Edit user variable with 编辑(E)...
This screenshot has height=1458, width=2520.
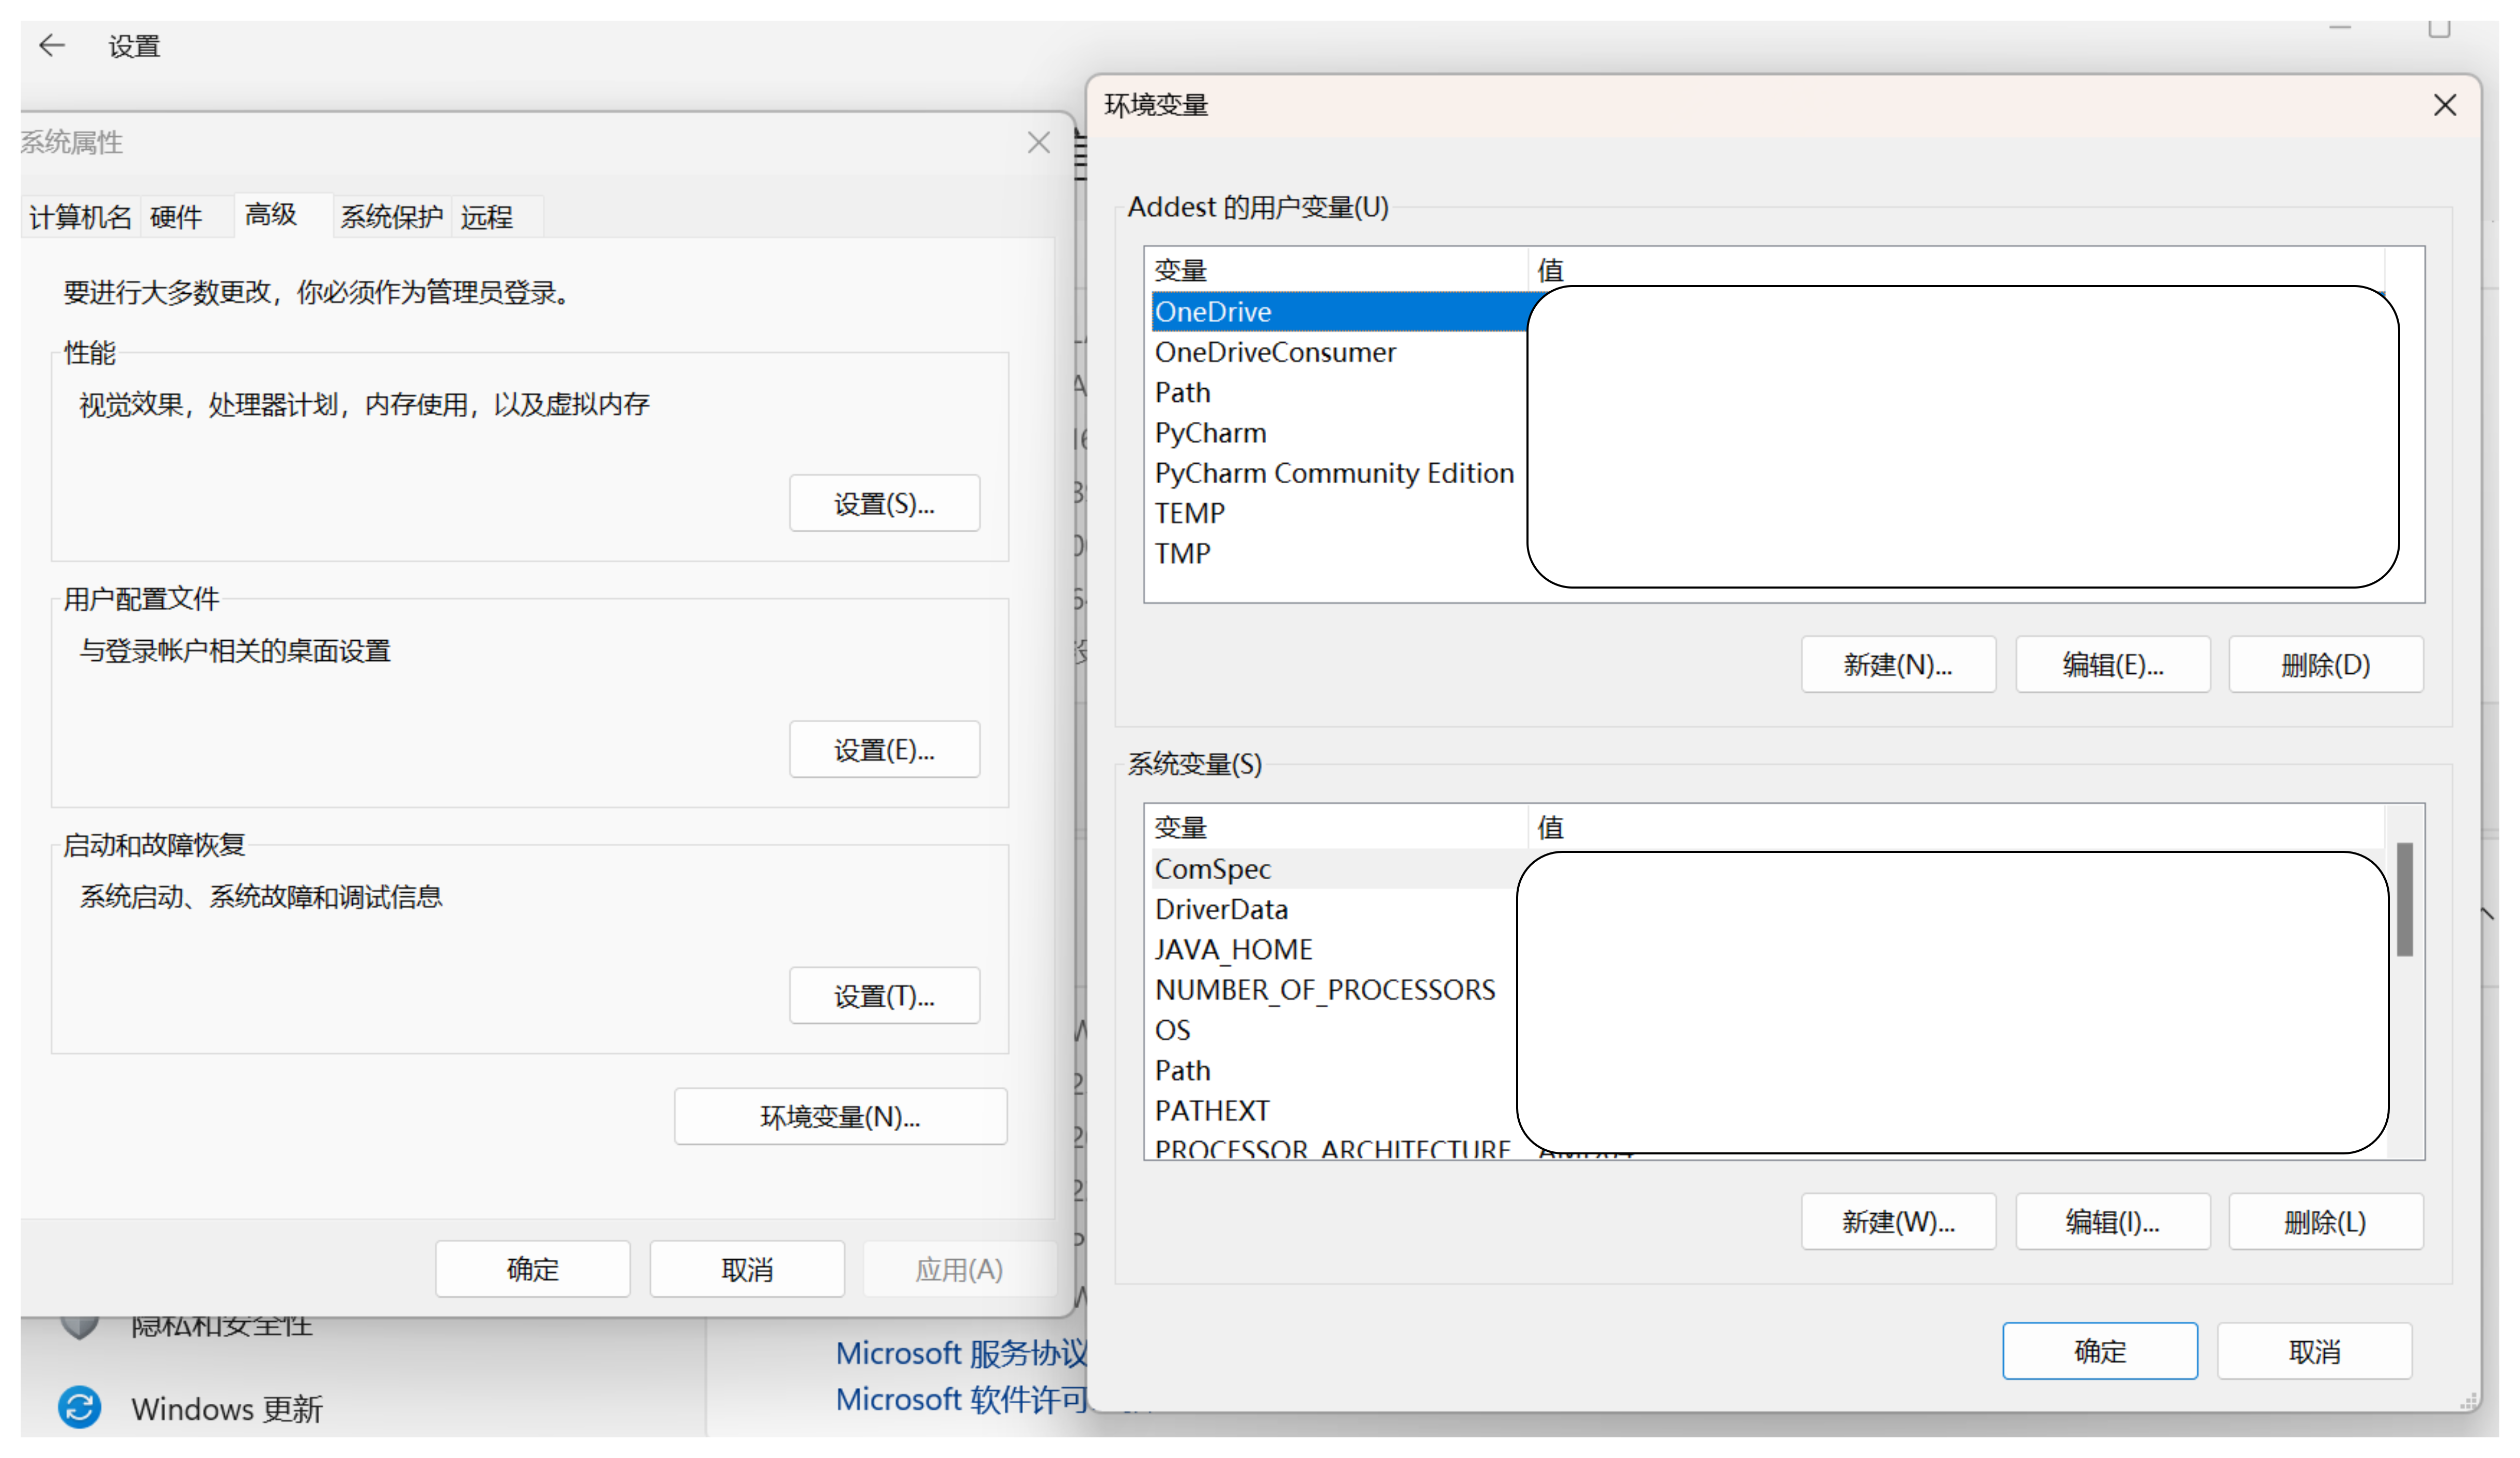2112,664
